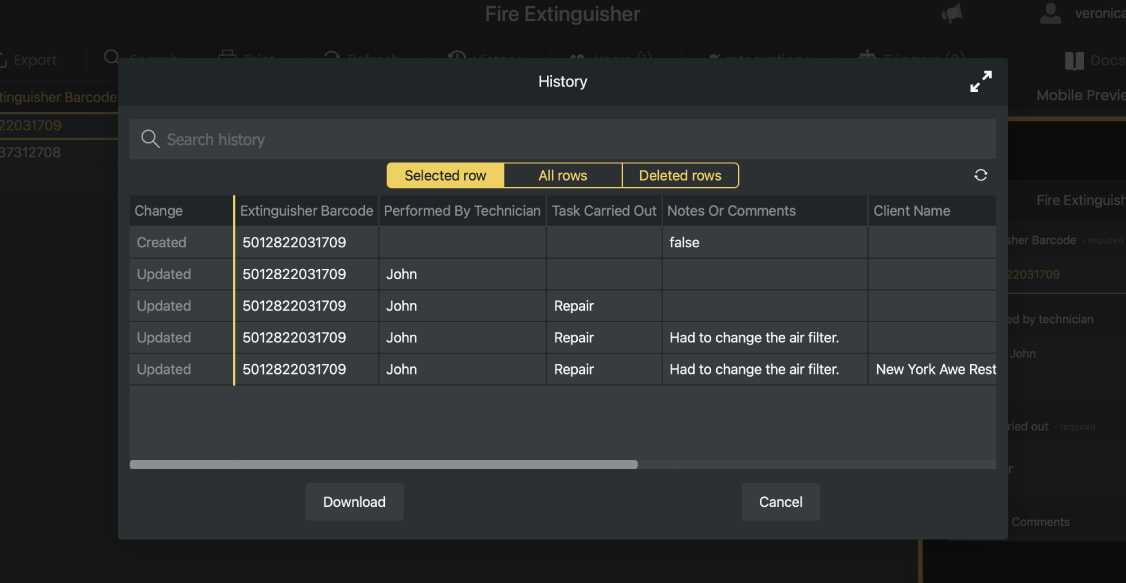Click the search magnifier icon in history
Screen dimensions: 1126x583
tap(151, 139)
